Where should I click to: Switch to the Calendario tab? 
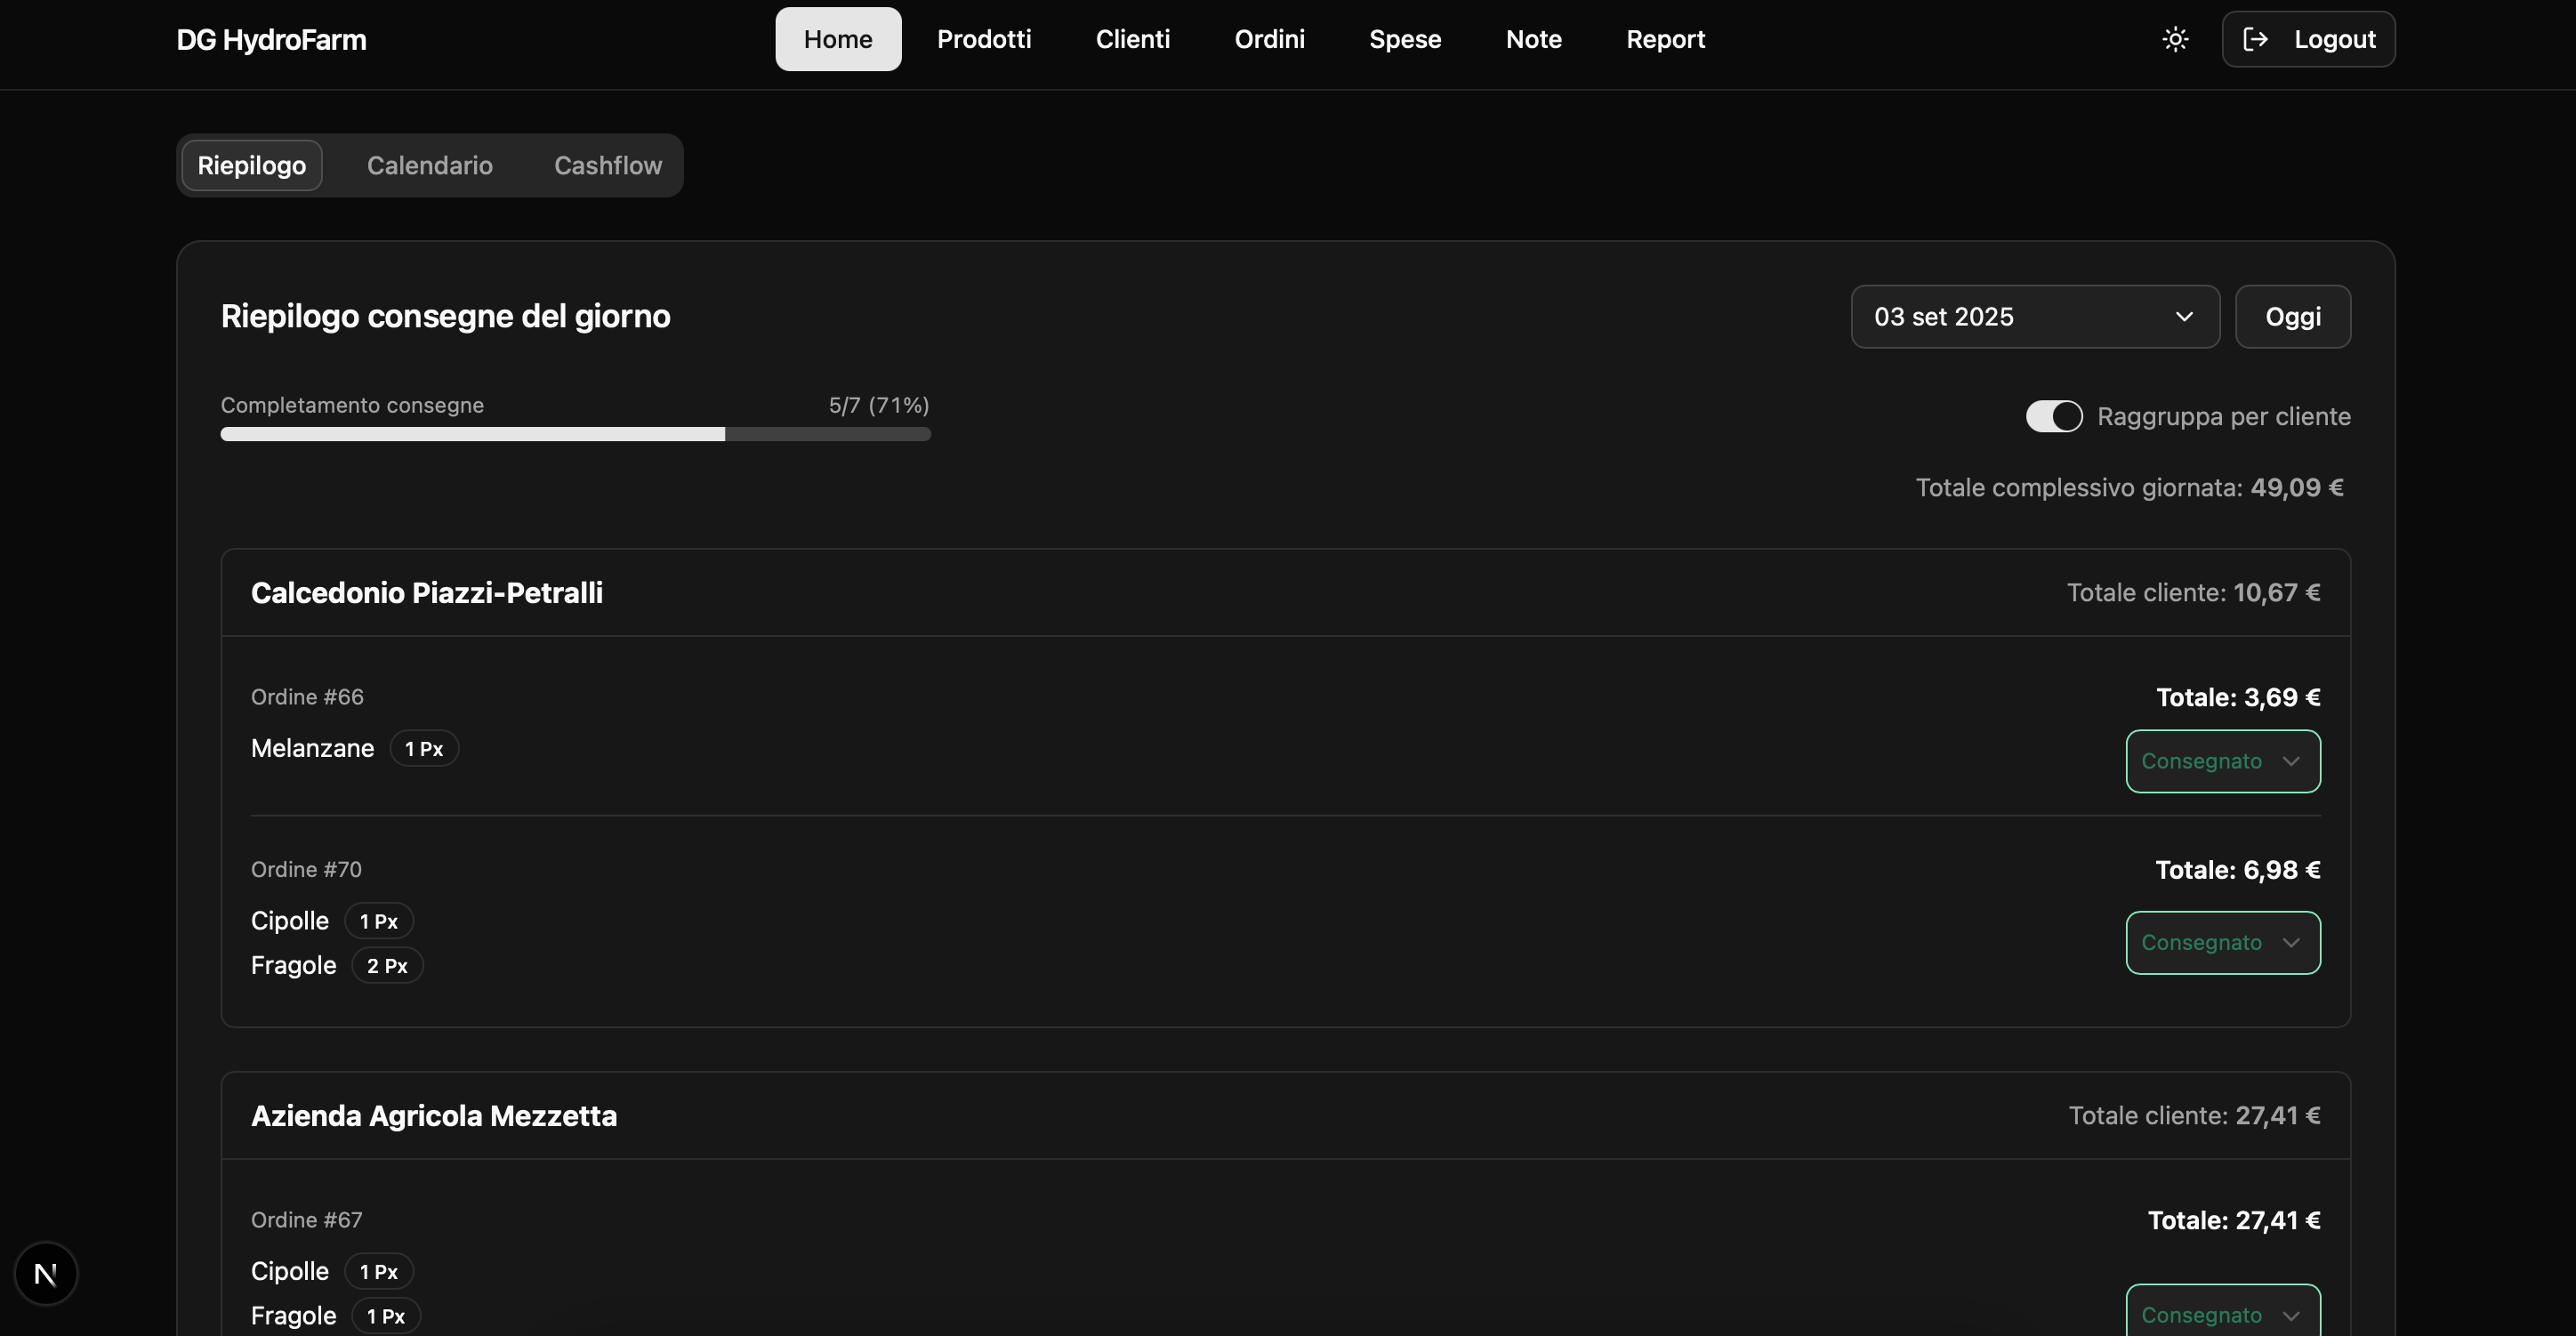pos(429,165)
